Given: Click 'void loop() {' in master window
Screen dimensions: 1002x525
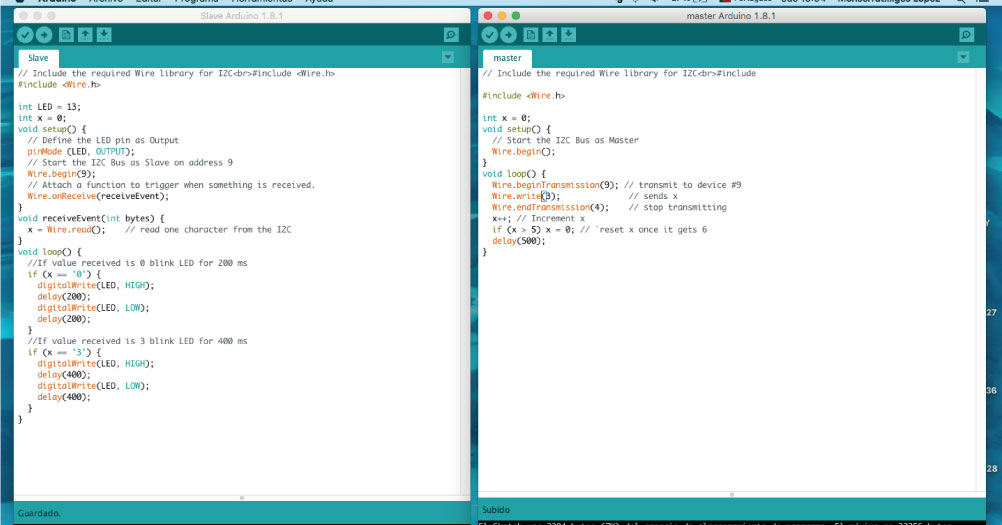Looking at the screenshot, I should point(514,174).
